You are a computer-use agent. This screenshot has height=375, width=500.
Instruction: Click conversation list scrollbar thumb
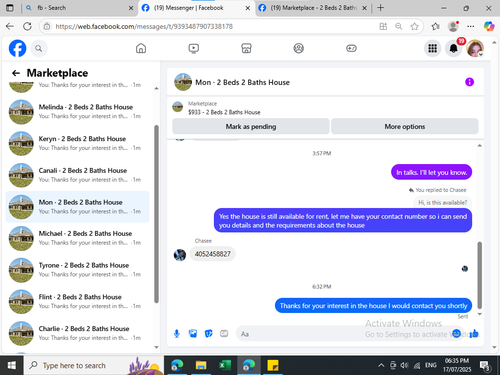coord(156,214)
